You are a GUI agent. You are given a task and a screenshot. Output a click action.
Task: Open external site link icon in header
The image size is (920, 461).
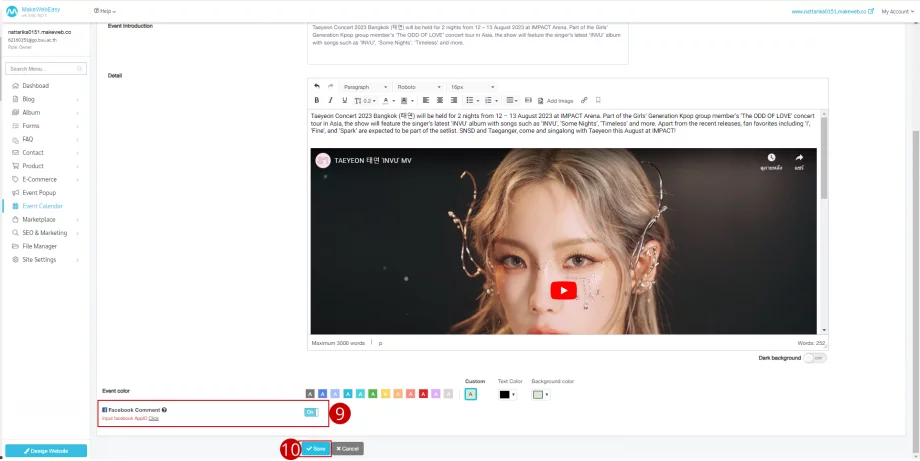[871, 11]
